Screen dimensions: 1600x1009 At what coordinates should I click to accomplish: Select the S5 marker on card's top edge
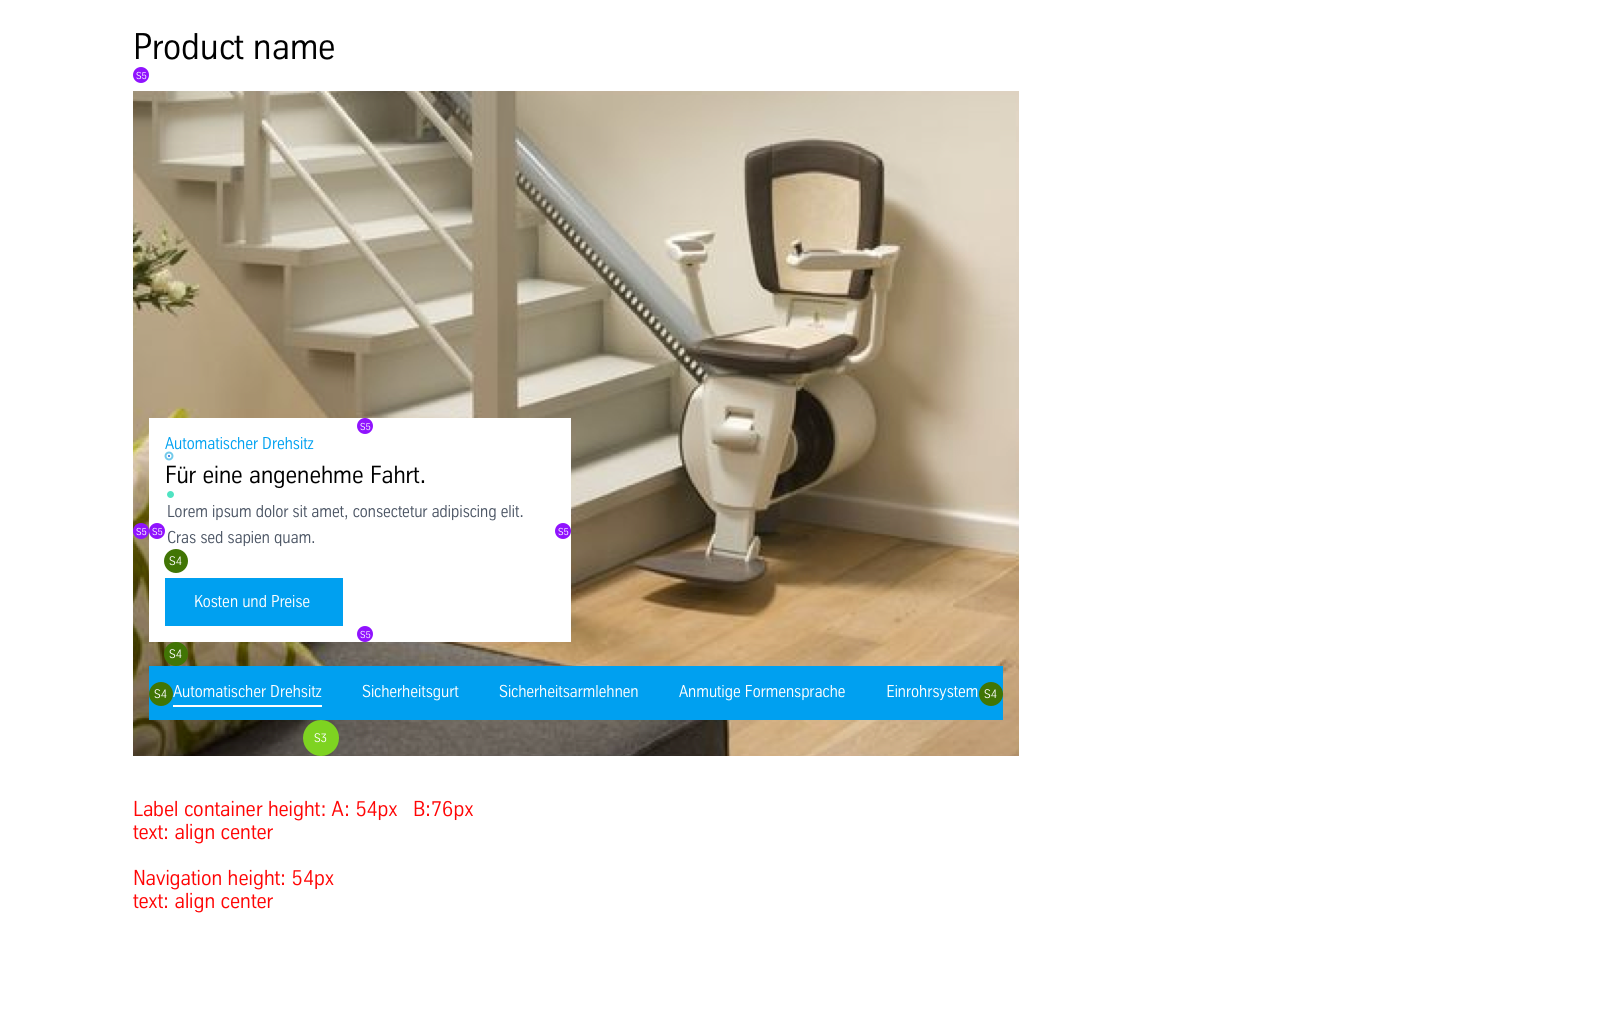(x=365, y=426)
